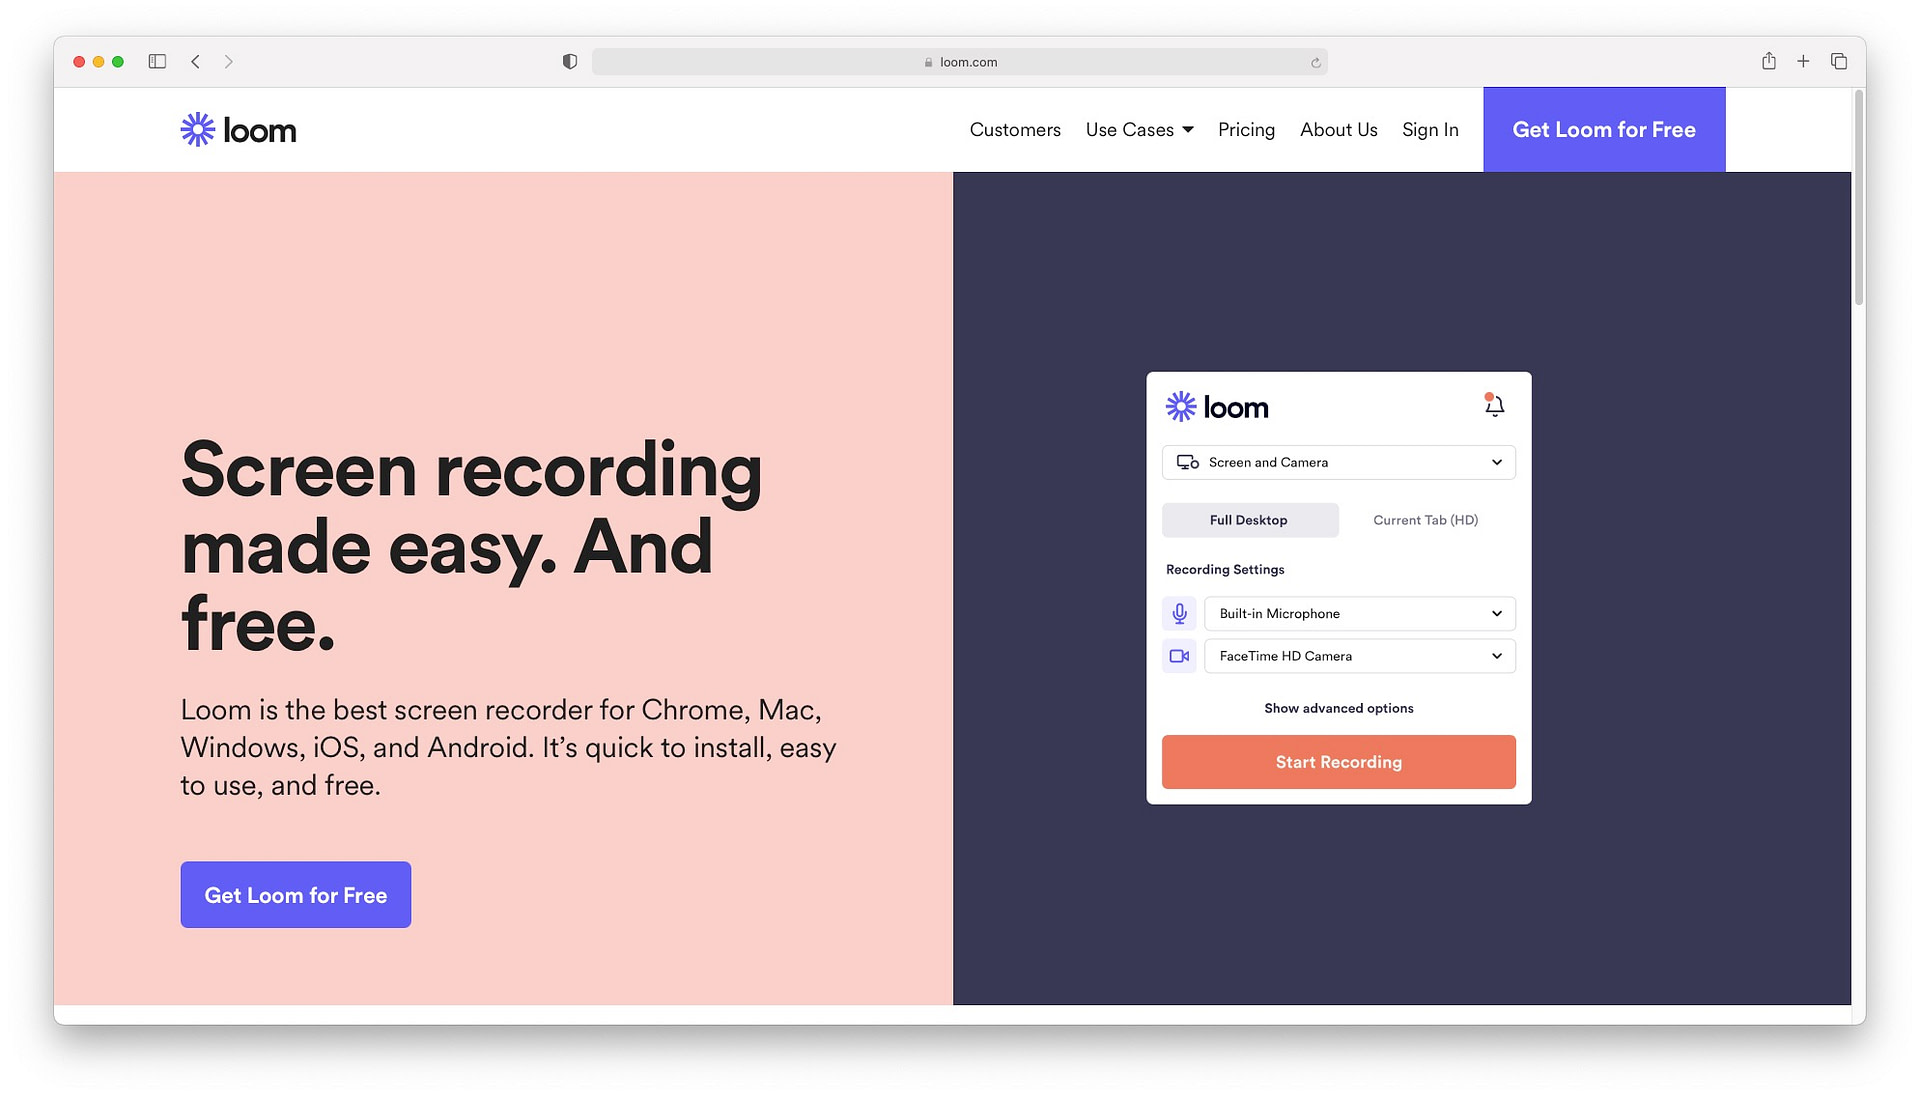Show advanced options expander

(1338, 708)
